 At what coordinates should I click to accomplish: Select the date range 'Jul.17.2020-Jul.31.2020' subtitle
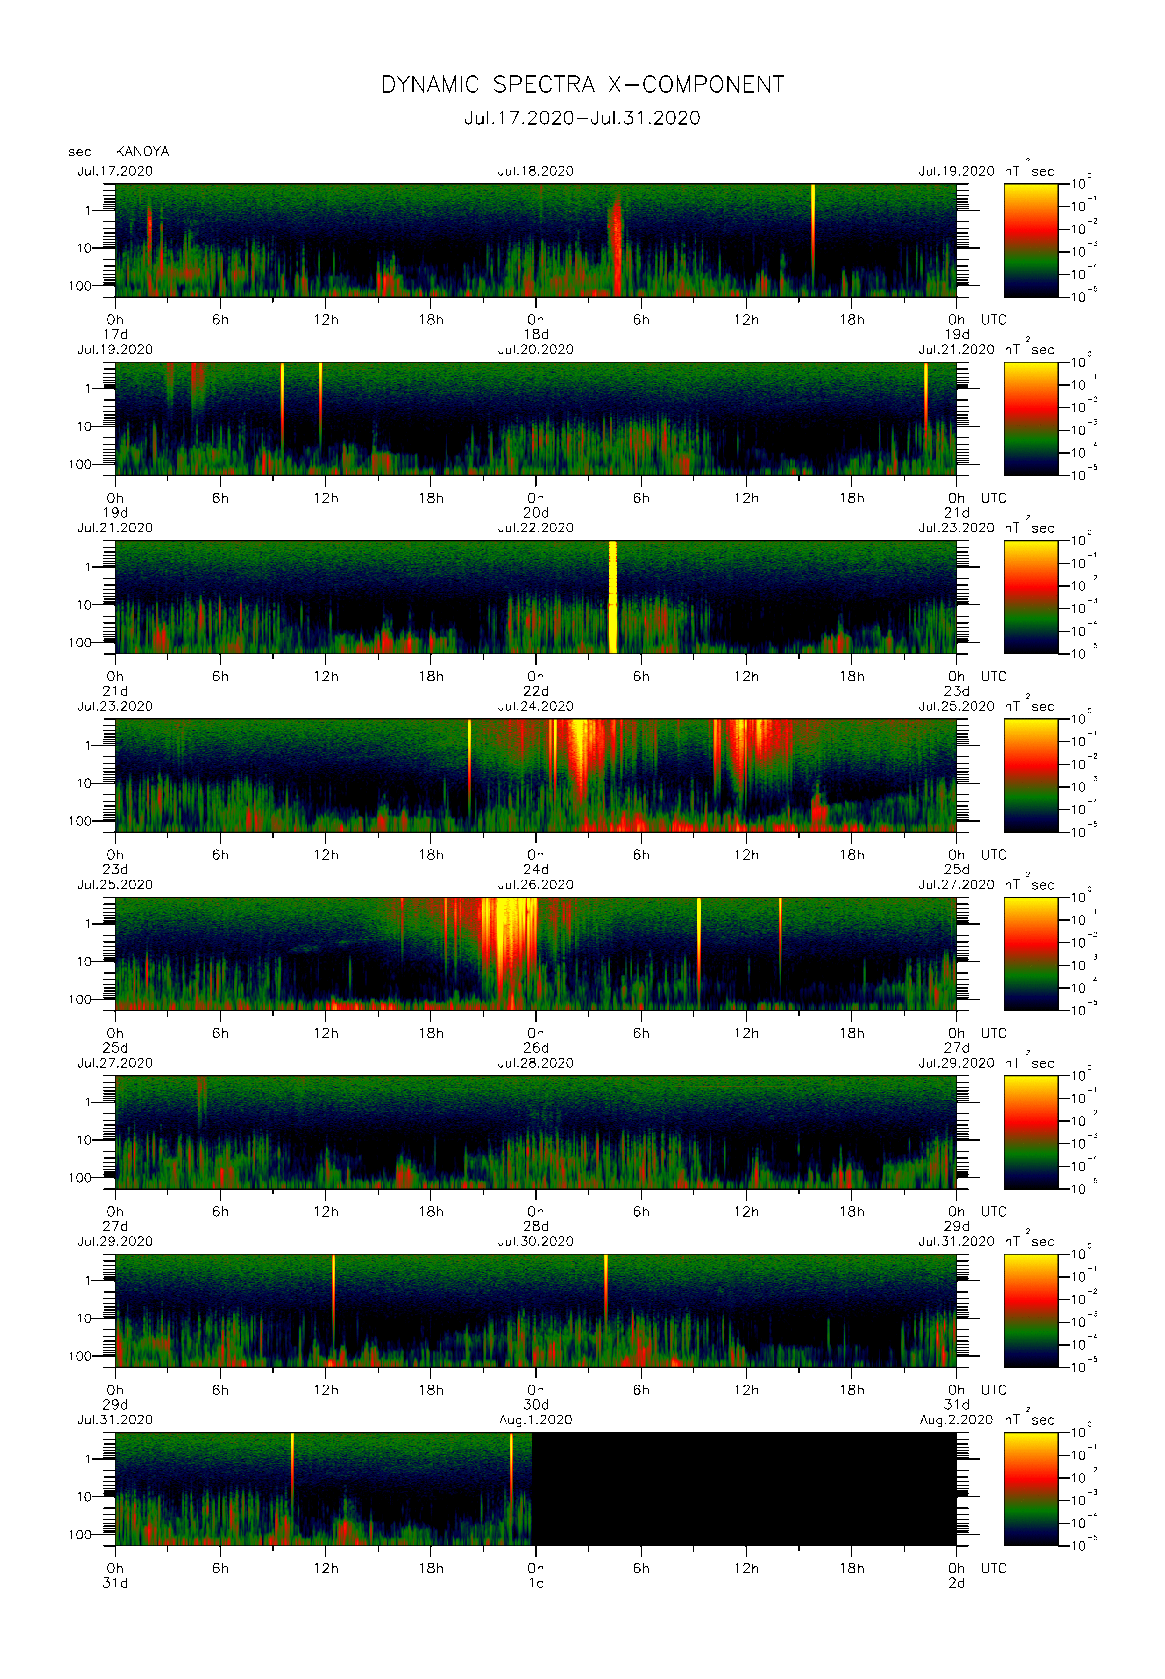582,118
